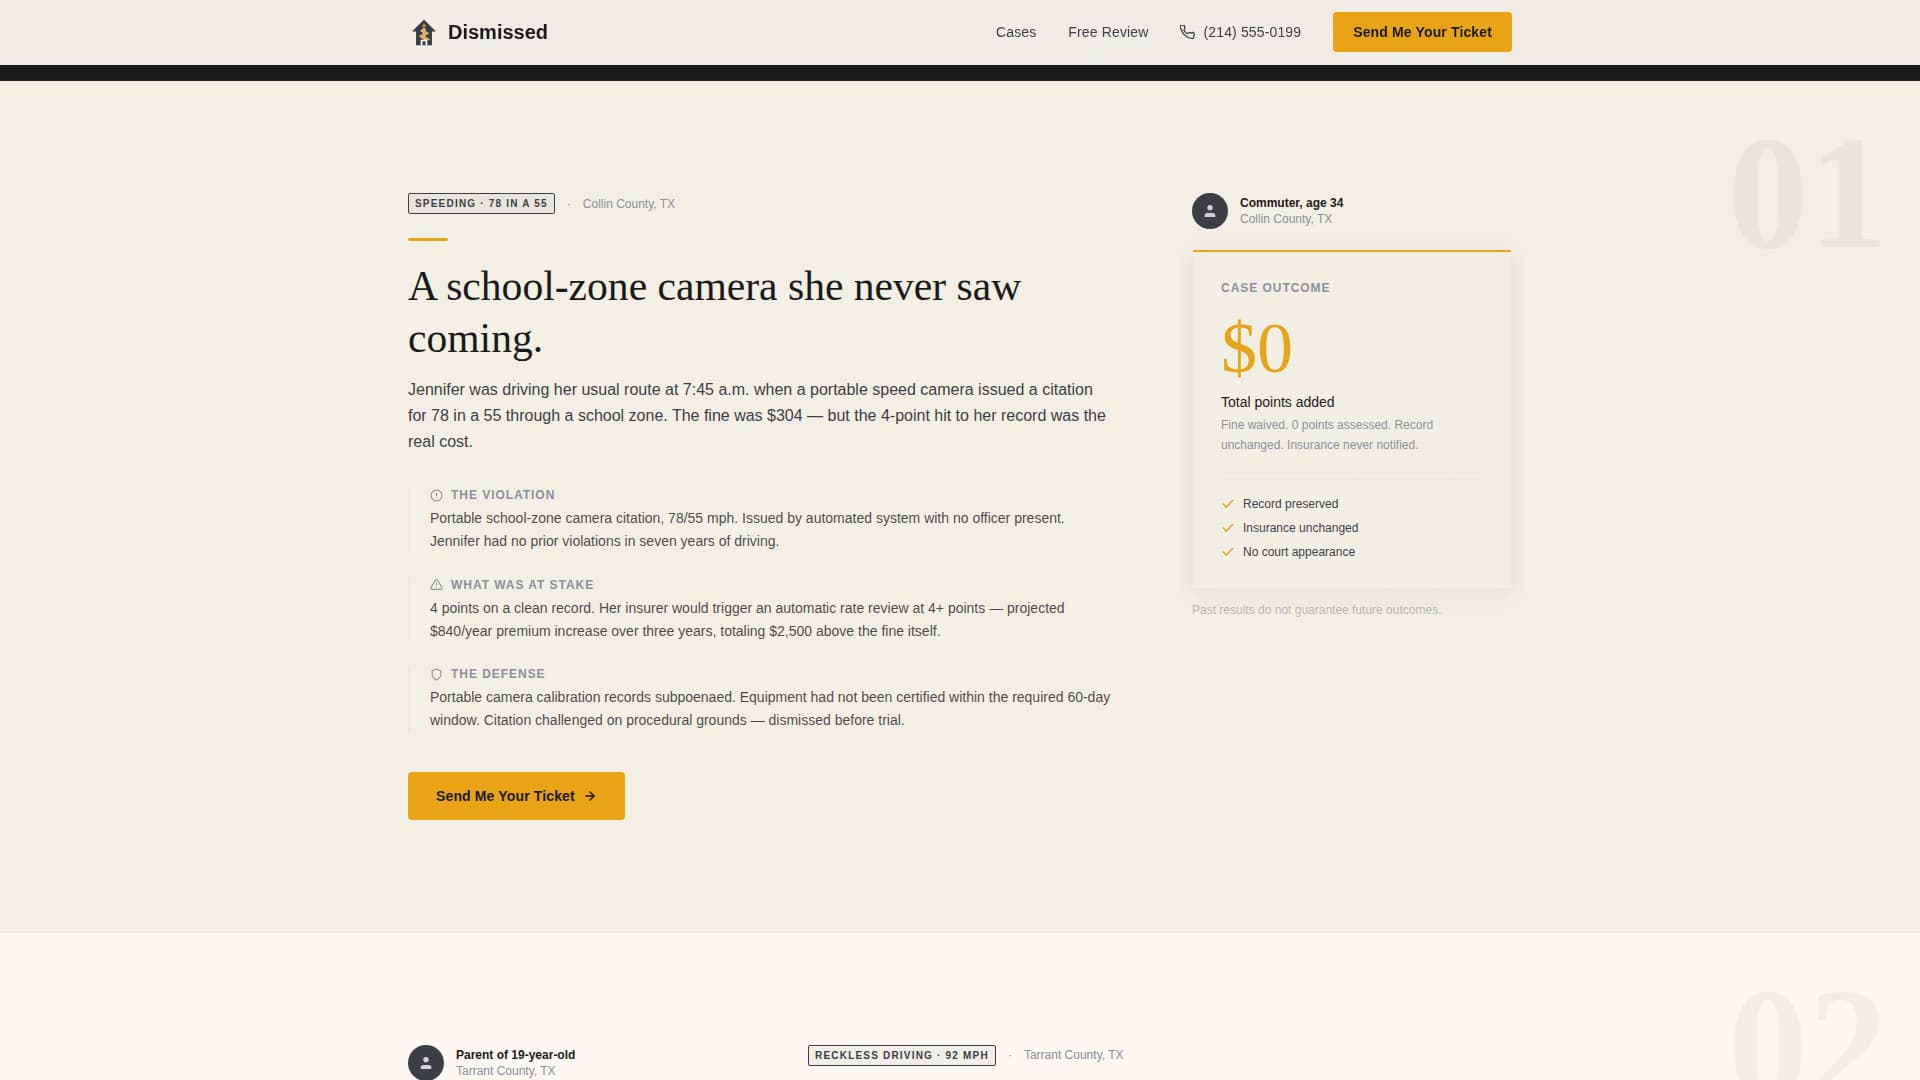Click the commuter avatar icon above CASE OUTCOME
Viewport: 1920px width, 1080px height.
point(1210,210)
